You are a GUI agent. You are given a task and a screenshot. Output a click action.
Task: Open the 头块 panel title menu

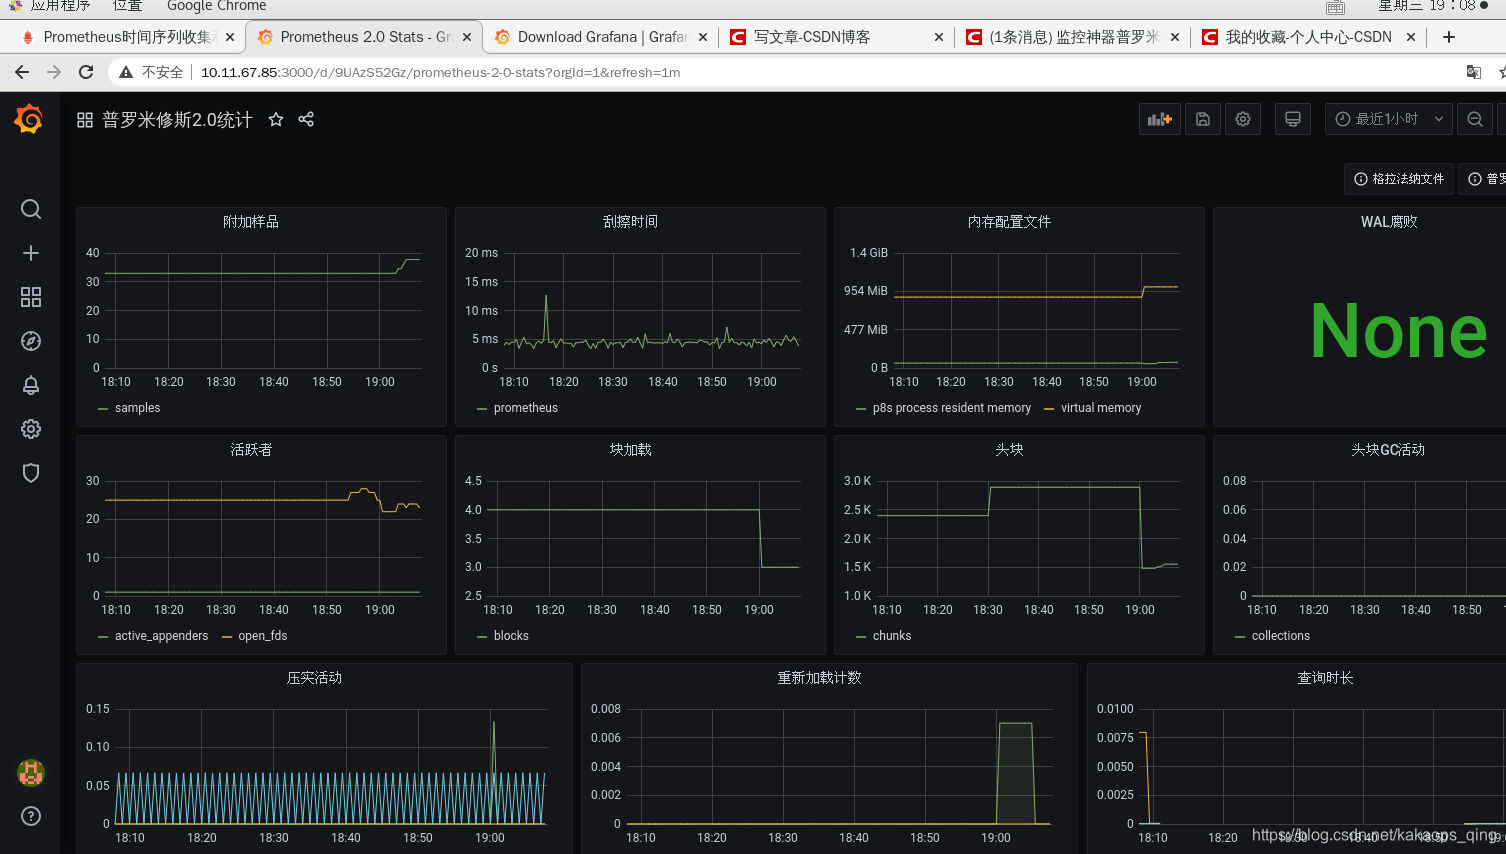(1009, 450)
